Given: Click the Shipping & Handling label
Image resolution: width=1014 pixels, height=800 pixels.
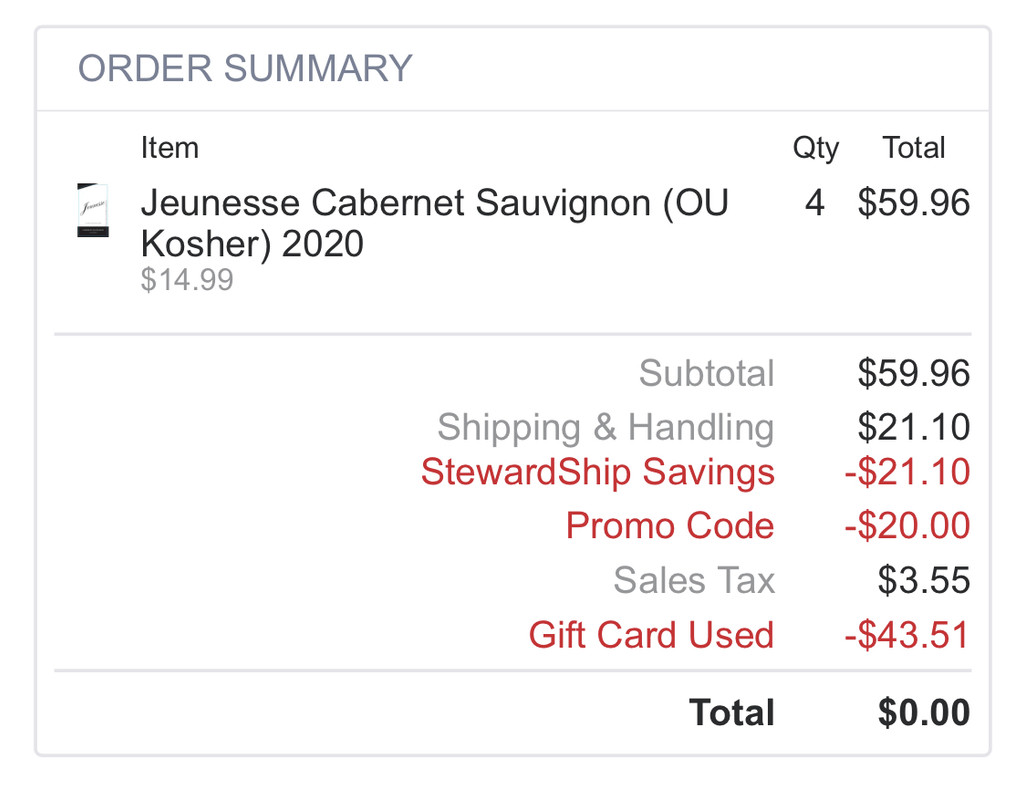Looking at the screenshot, I should point(605,427).
